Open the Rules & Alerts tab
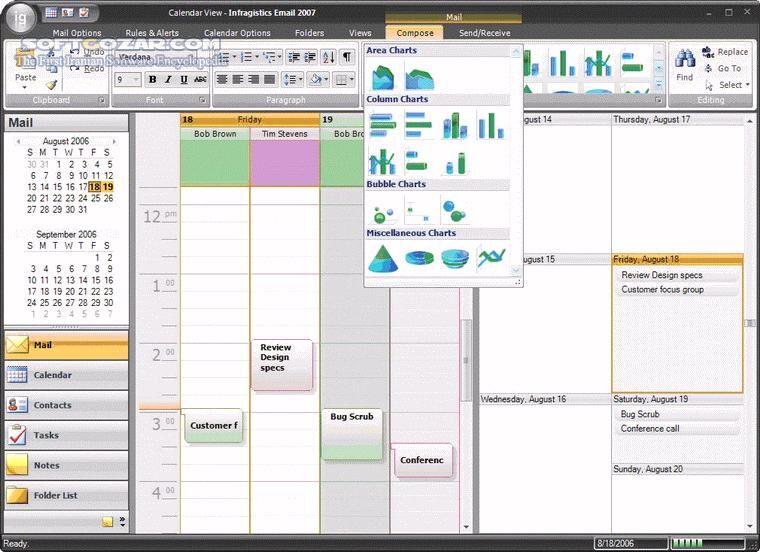This screenshot has height=552, width=760. click(x=152, y=33)
